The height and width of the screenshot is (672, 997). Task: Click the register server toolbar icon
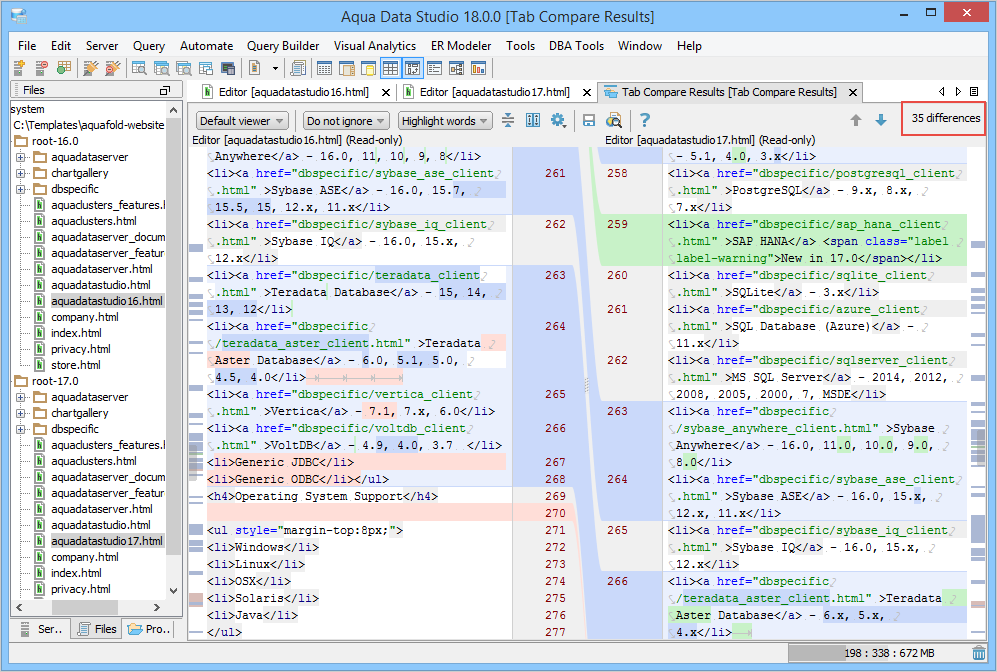pos(19,68)
